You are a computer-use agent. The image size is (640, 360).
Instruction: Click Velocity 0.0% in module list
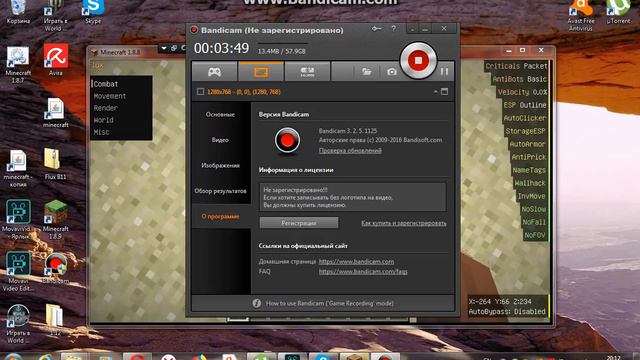pos(522,92)
